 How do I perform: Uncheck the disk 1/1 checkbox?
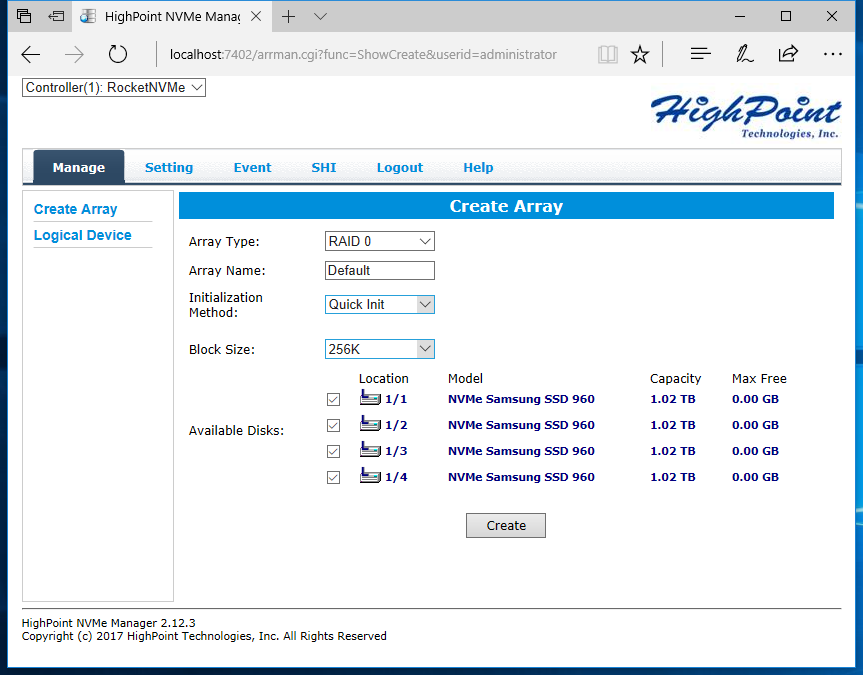[x=333, y=399]
